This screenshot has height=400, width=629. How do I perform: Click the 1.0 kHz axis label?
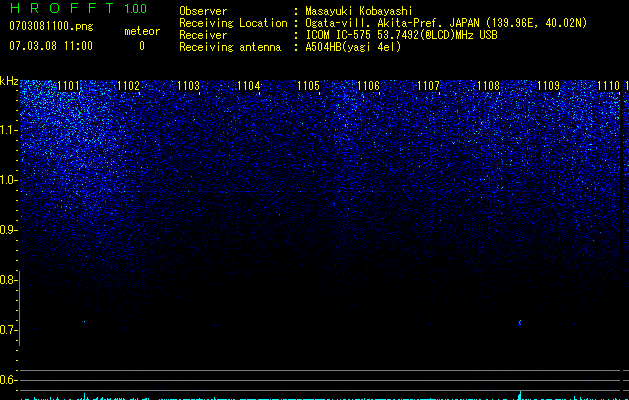8,180
